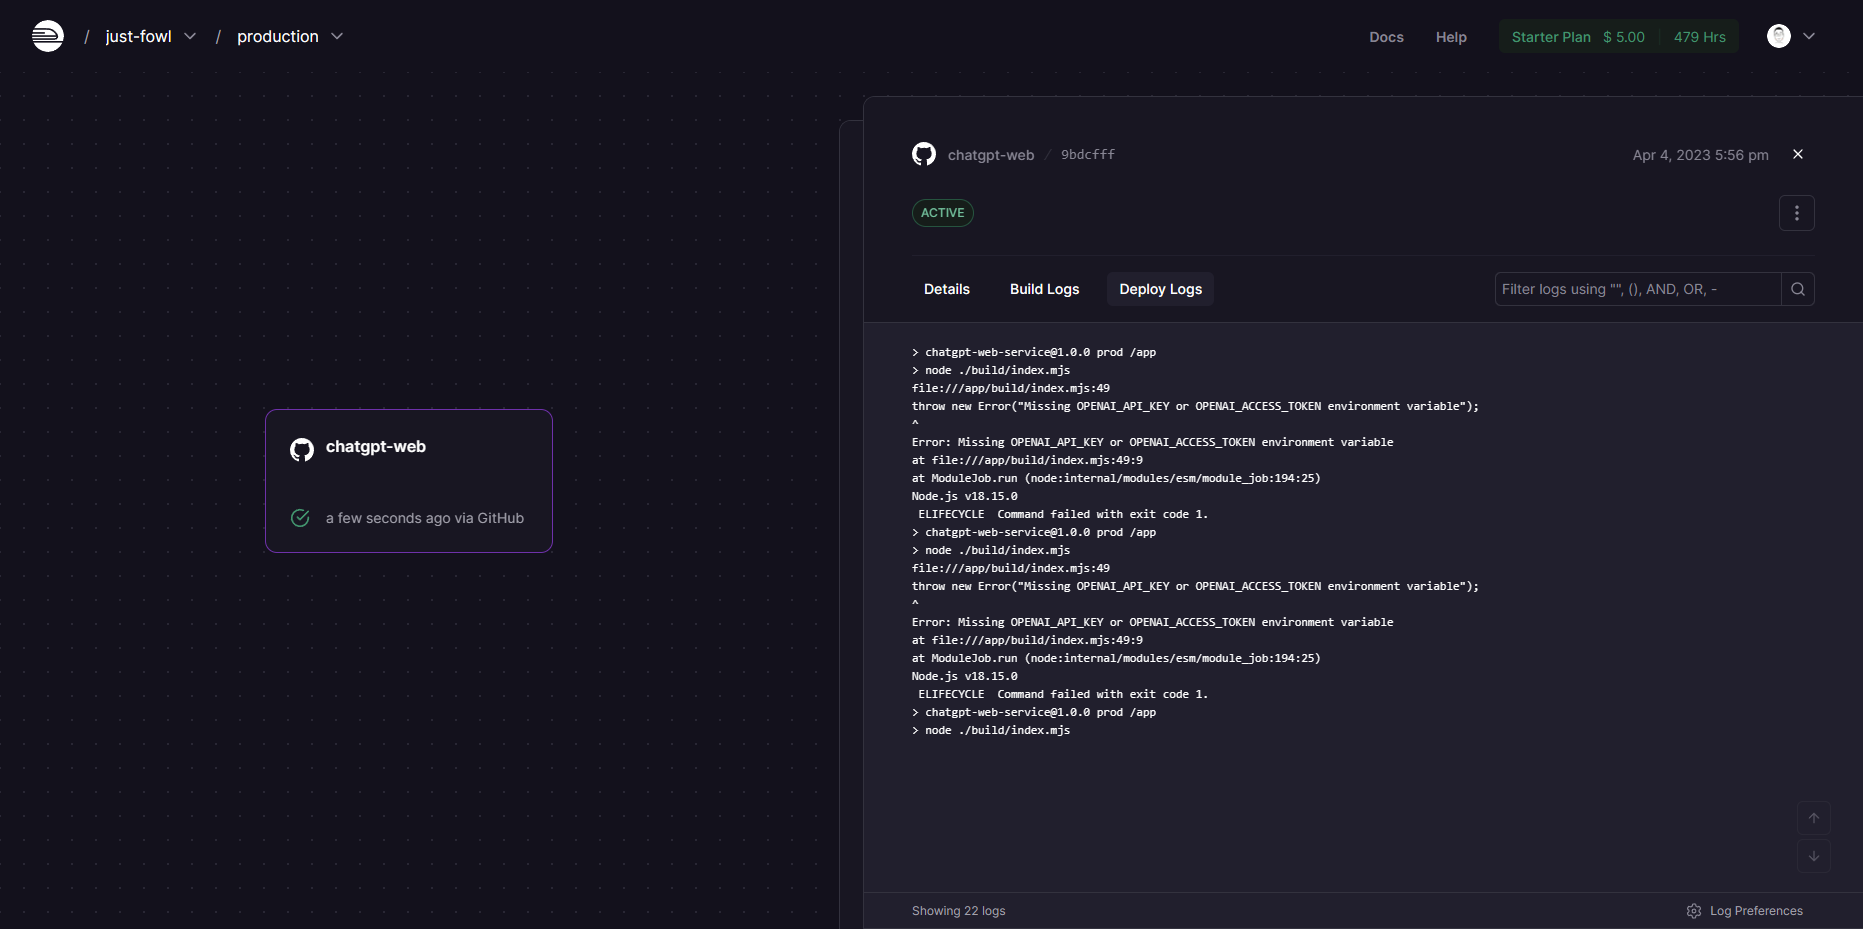Click 'Node.js v18.15.0' first log line

[965, 496]
